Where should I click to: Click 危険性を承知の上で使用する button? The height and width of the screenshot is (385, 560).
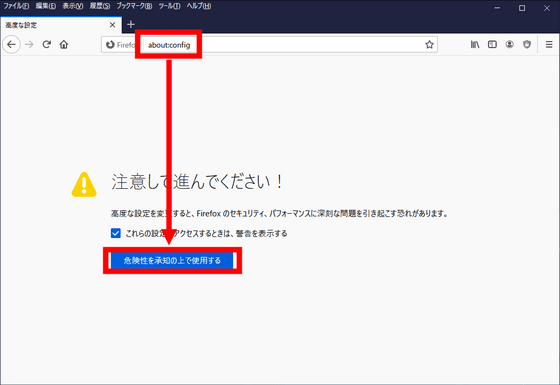(172, 260)
